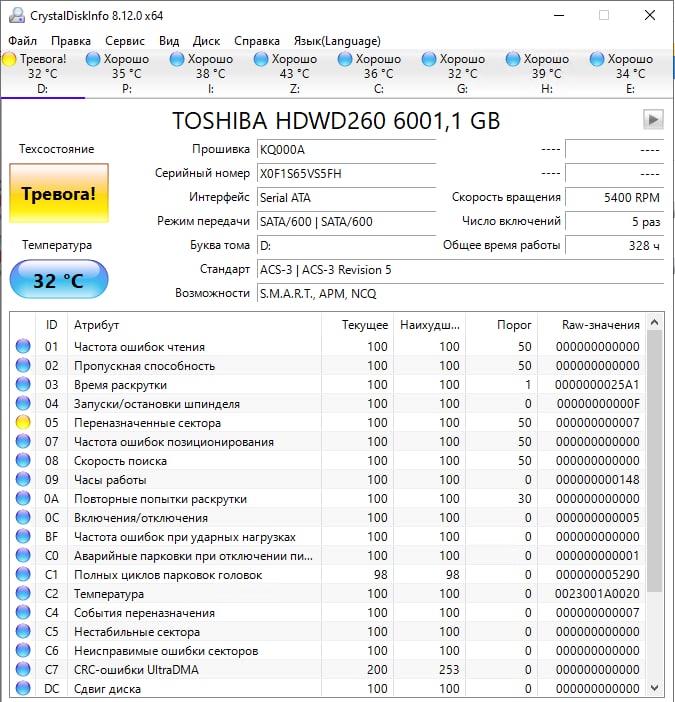Click status icon for Неисправимые ошибки секторов

tap(23, 651)
